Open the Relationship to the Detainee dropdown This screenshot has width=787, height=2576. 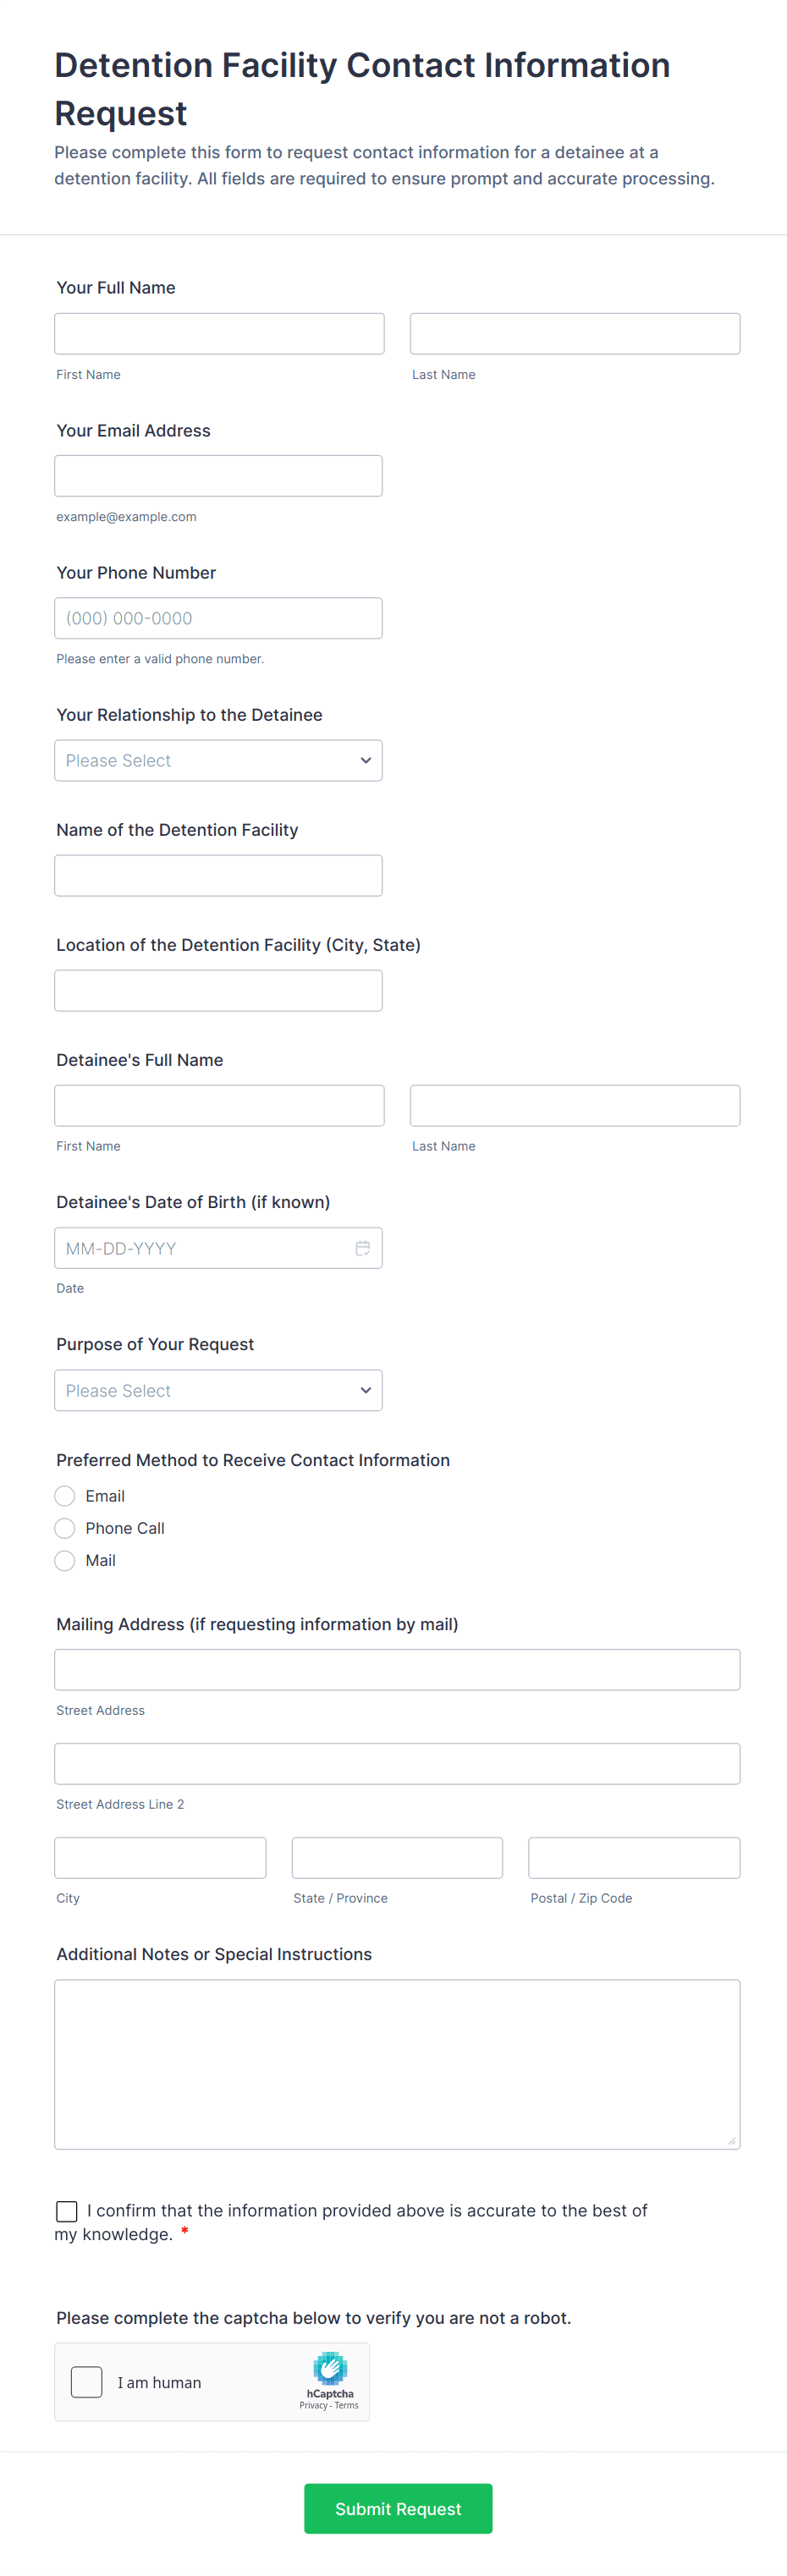coord(218,760)
